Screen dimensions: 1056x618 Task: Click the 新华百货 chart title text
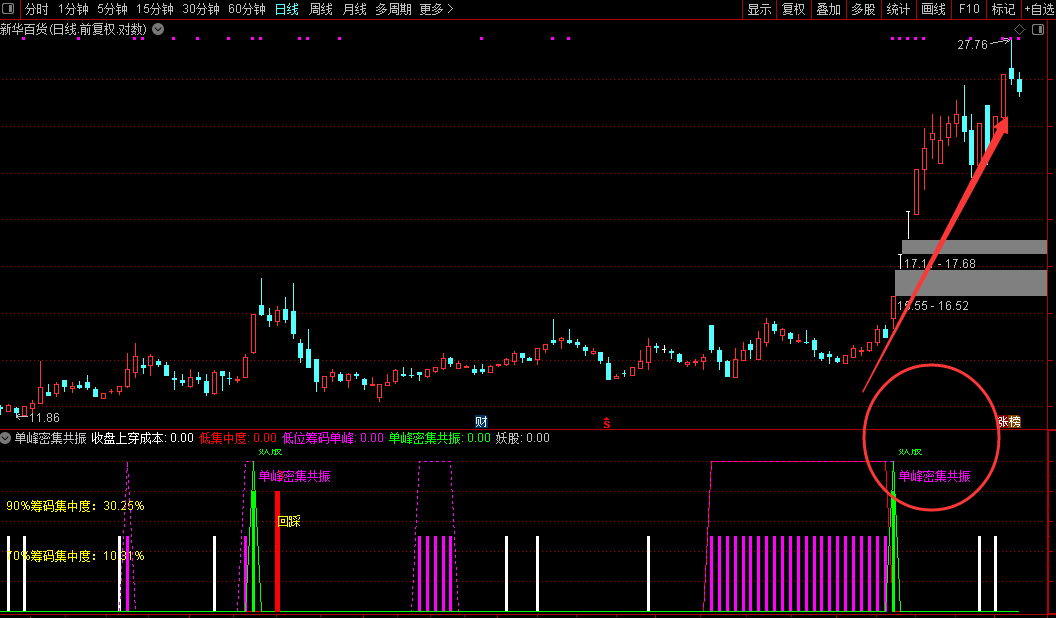point(73,30)
